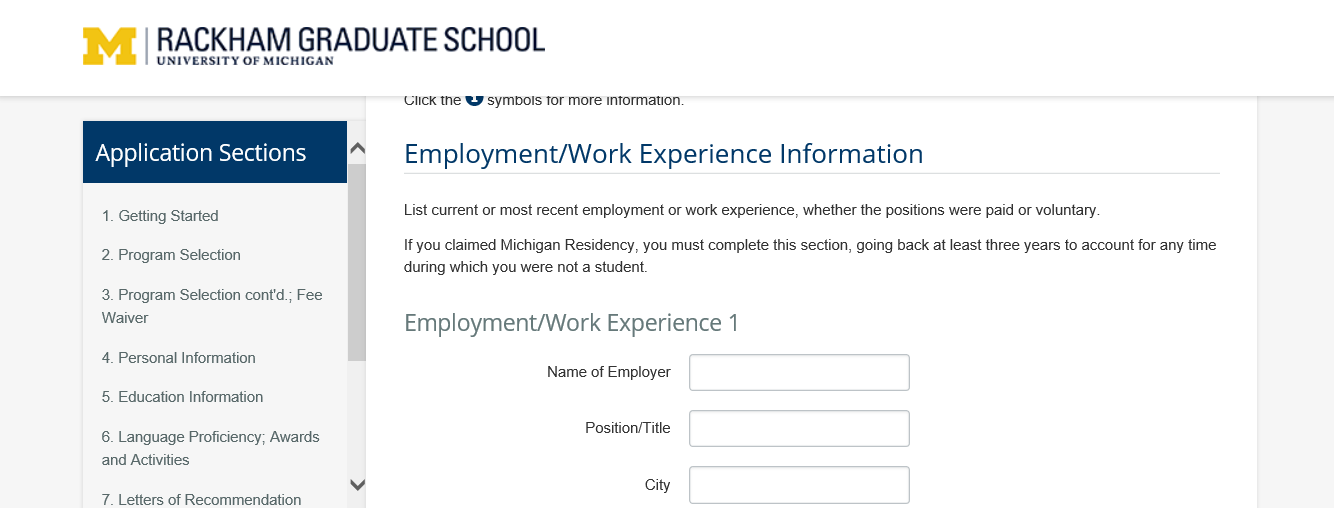1334x508 pixels.
Task: Click the Name of Employer label
Action: (609, 372)
